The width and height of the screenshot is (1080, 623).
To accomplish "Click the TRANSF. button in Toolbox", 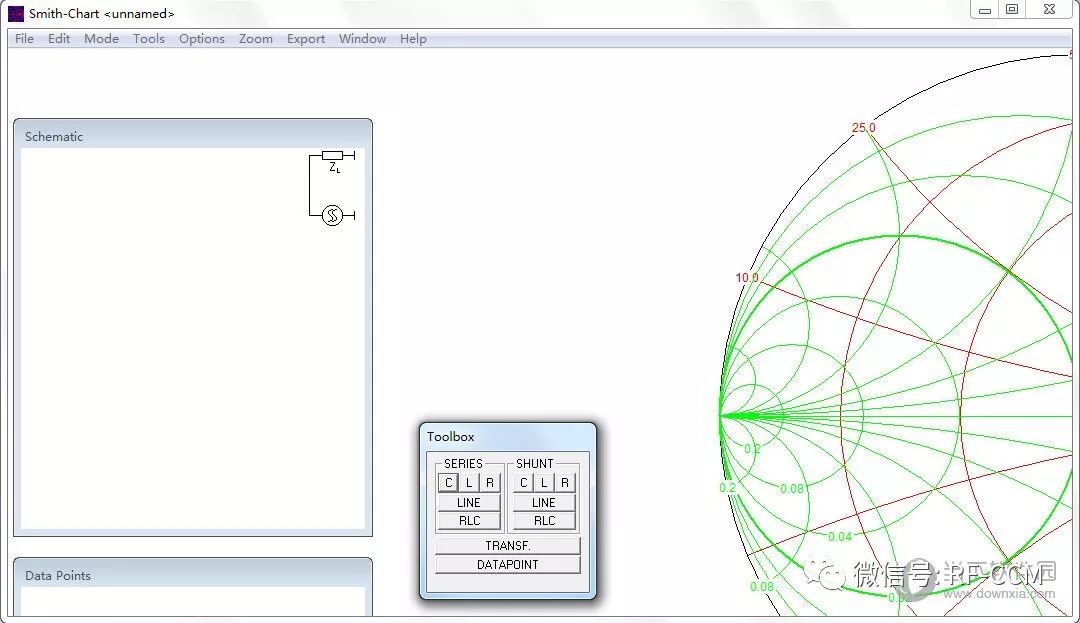I will tap(508, 545).
